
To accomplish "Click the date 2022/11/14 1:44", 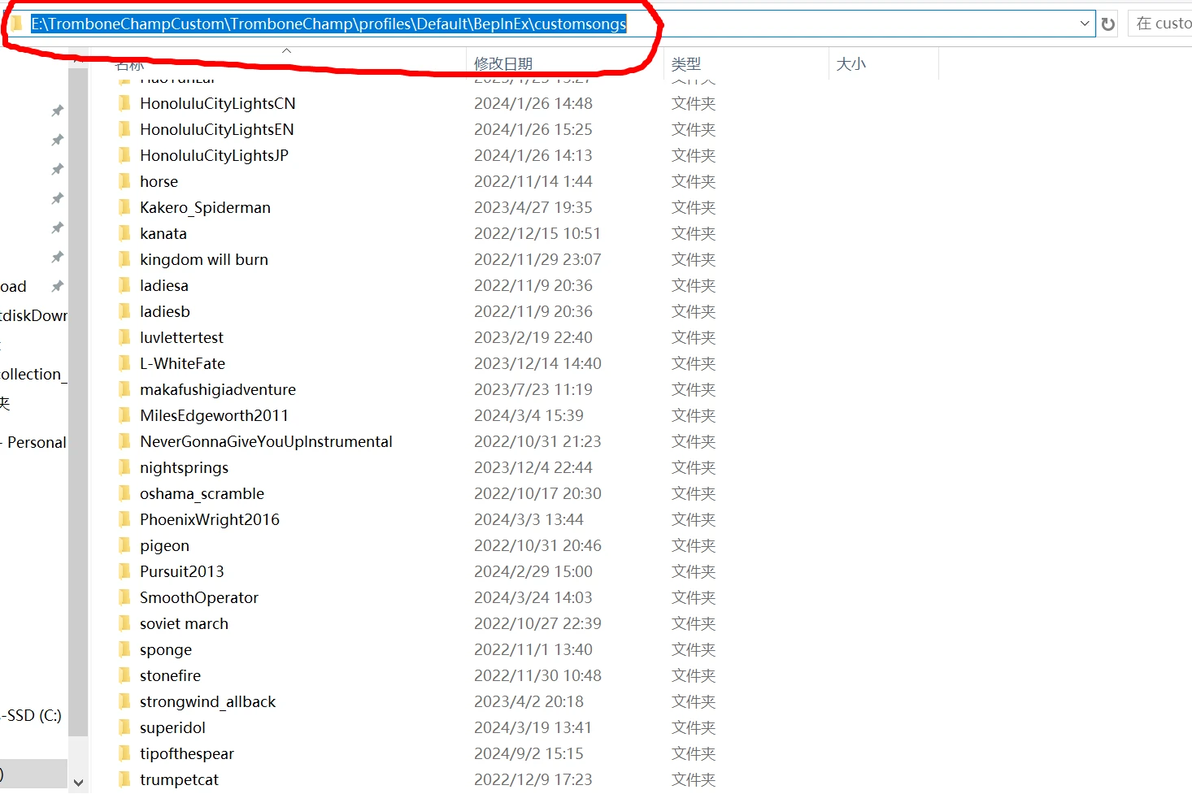I will [533, 182].
